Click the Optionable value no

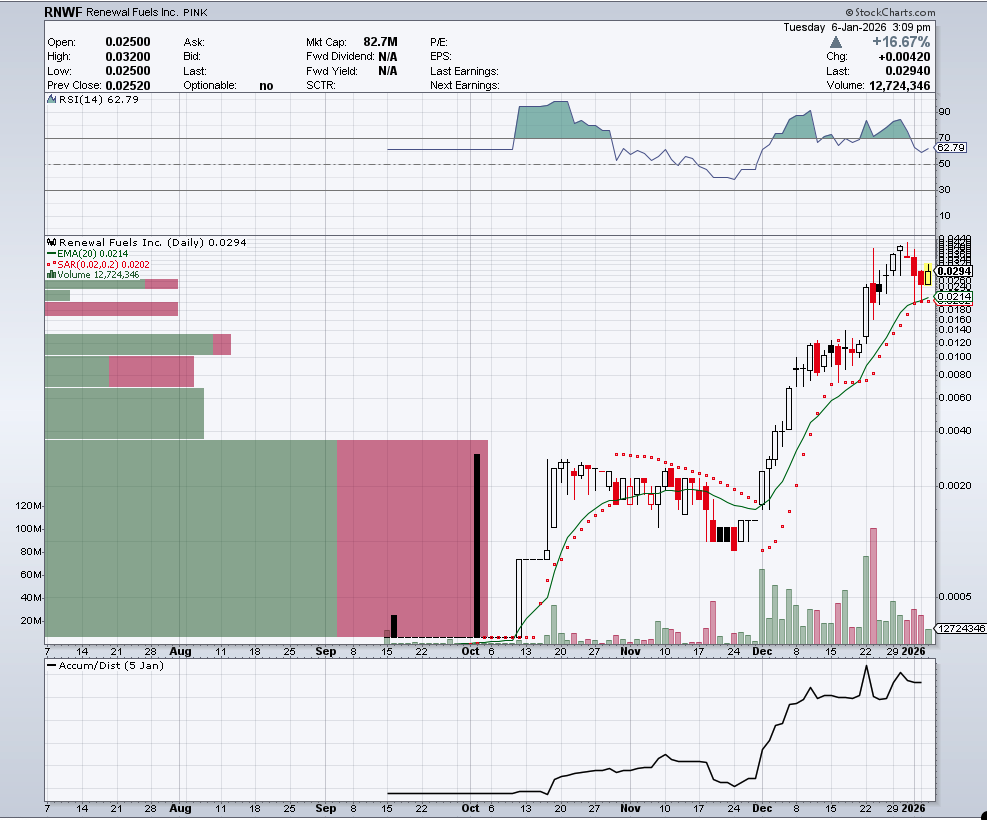tap(266, 86)
